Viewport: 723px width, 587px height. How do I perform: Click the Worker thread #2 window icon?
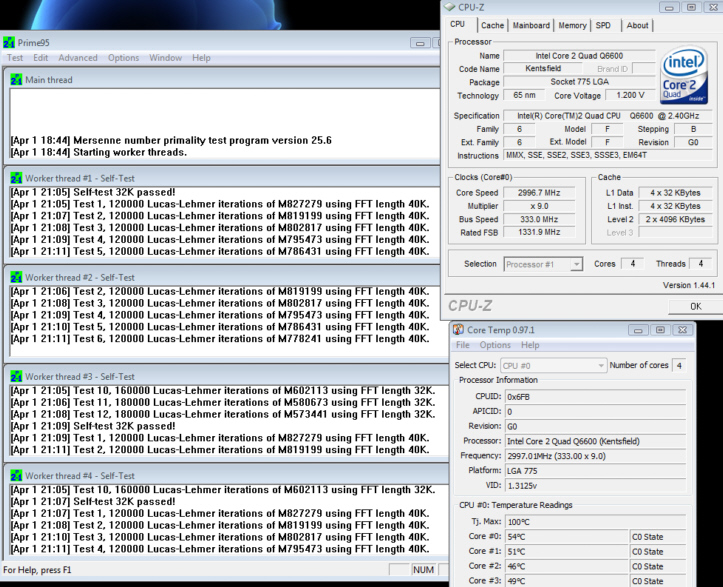16,278
